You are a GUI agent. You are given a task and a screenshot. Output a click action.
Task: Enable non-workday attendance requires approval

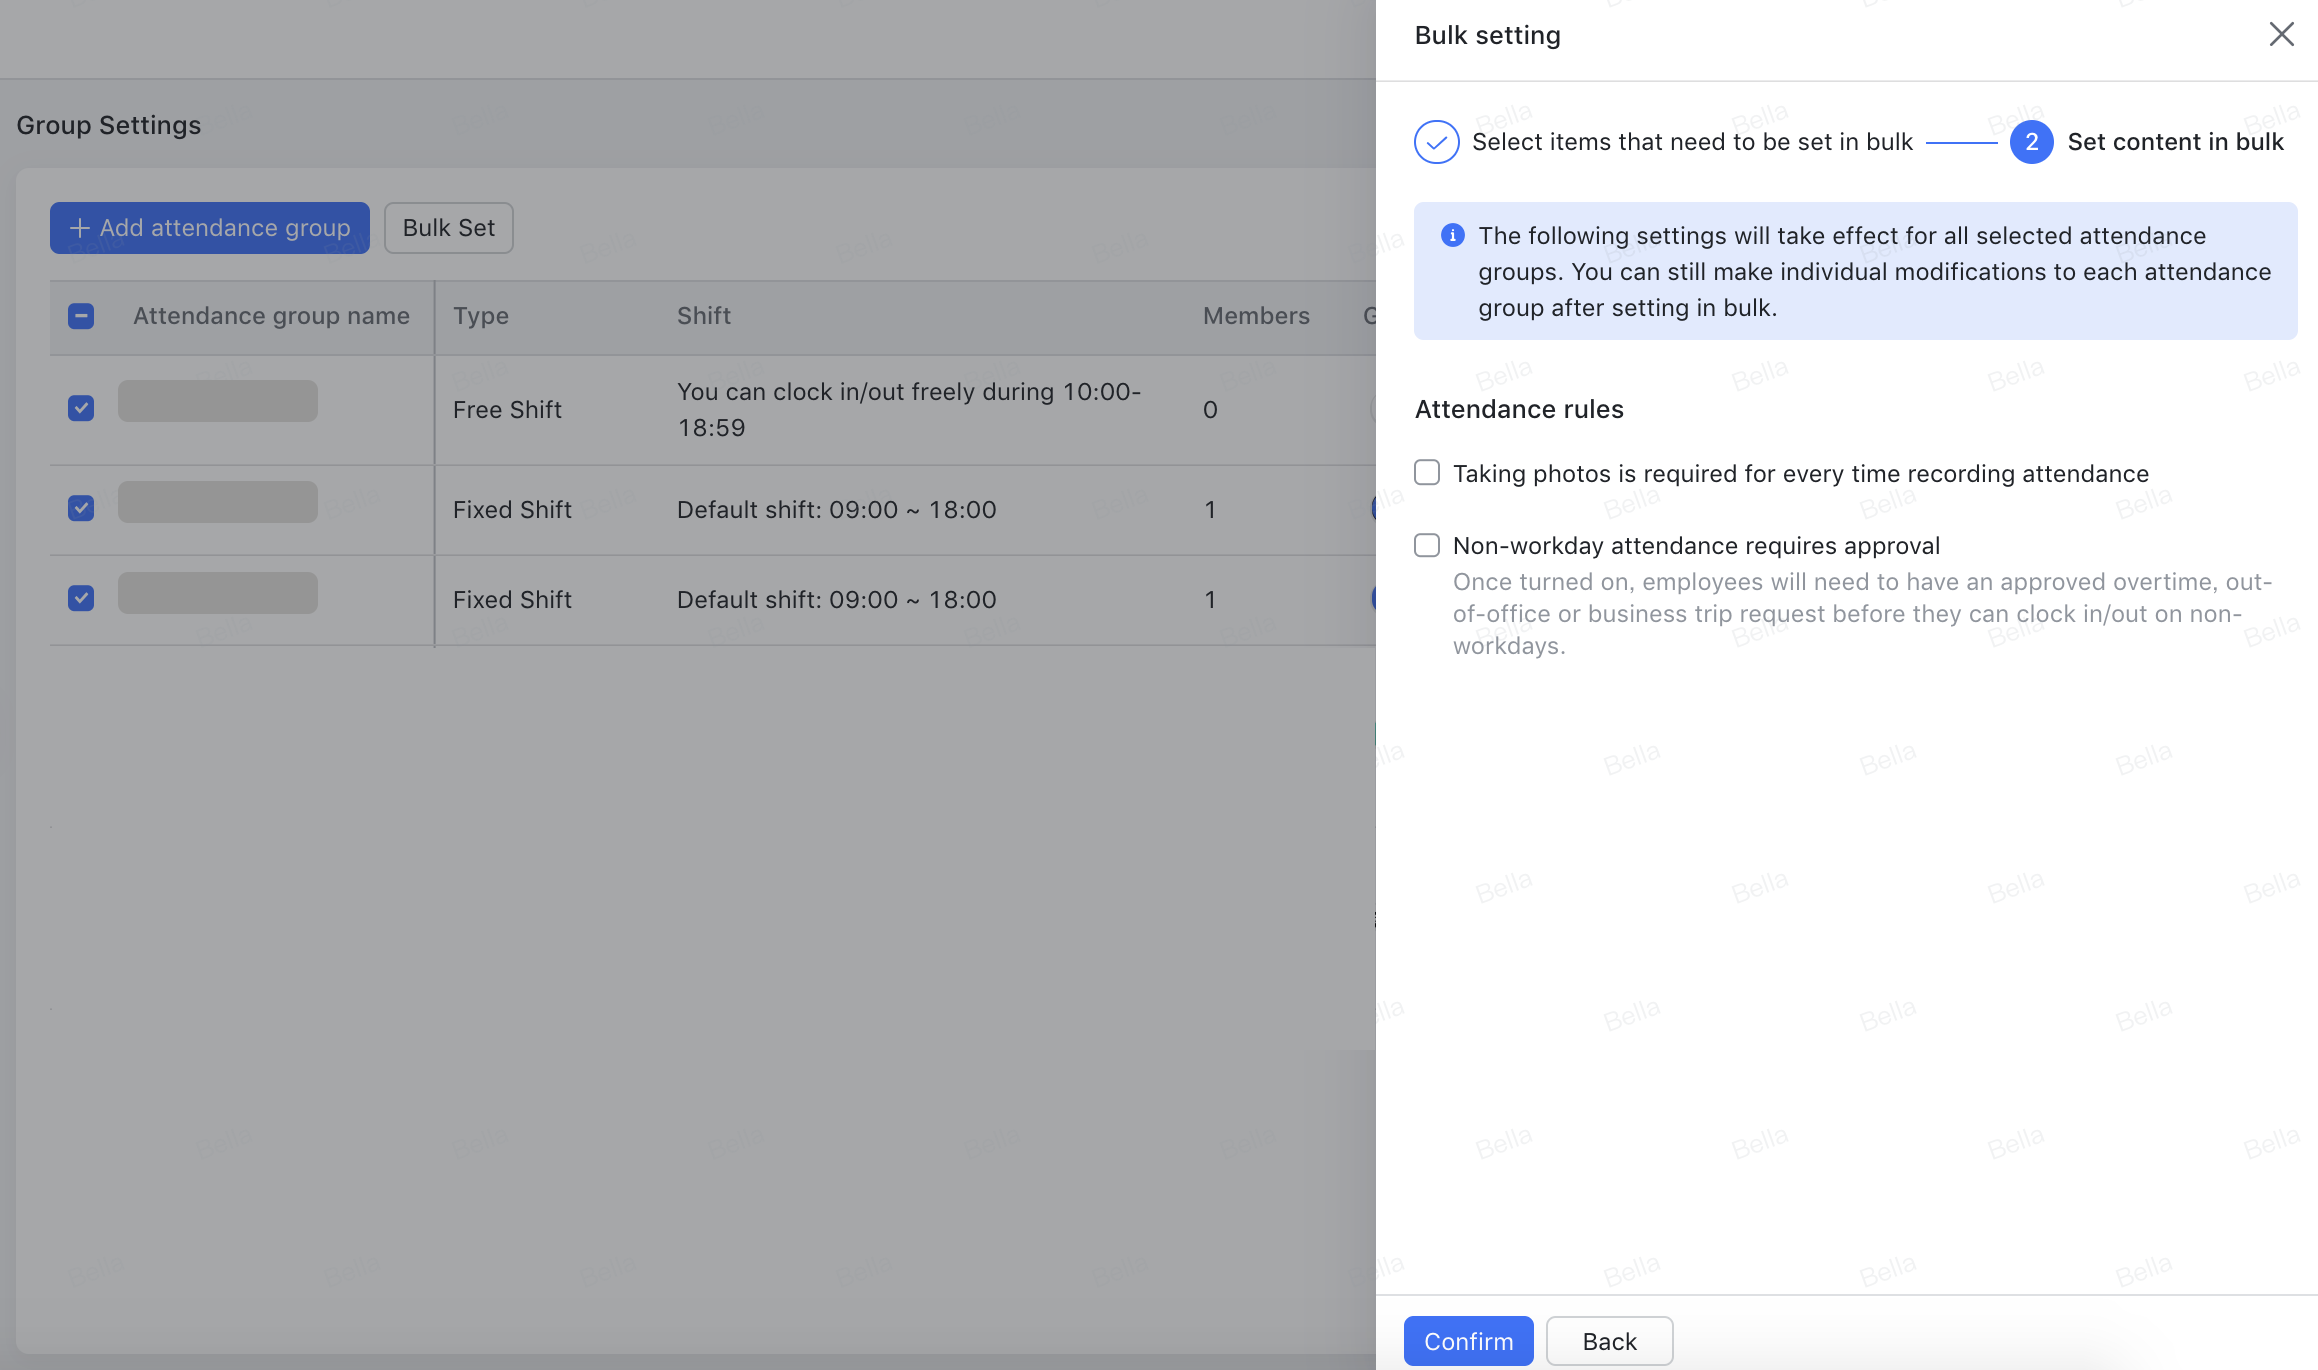[x=1427, y=544]
